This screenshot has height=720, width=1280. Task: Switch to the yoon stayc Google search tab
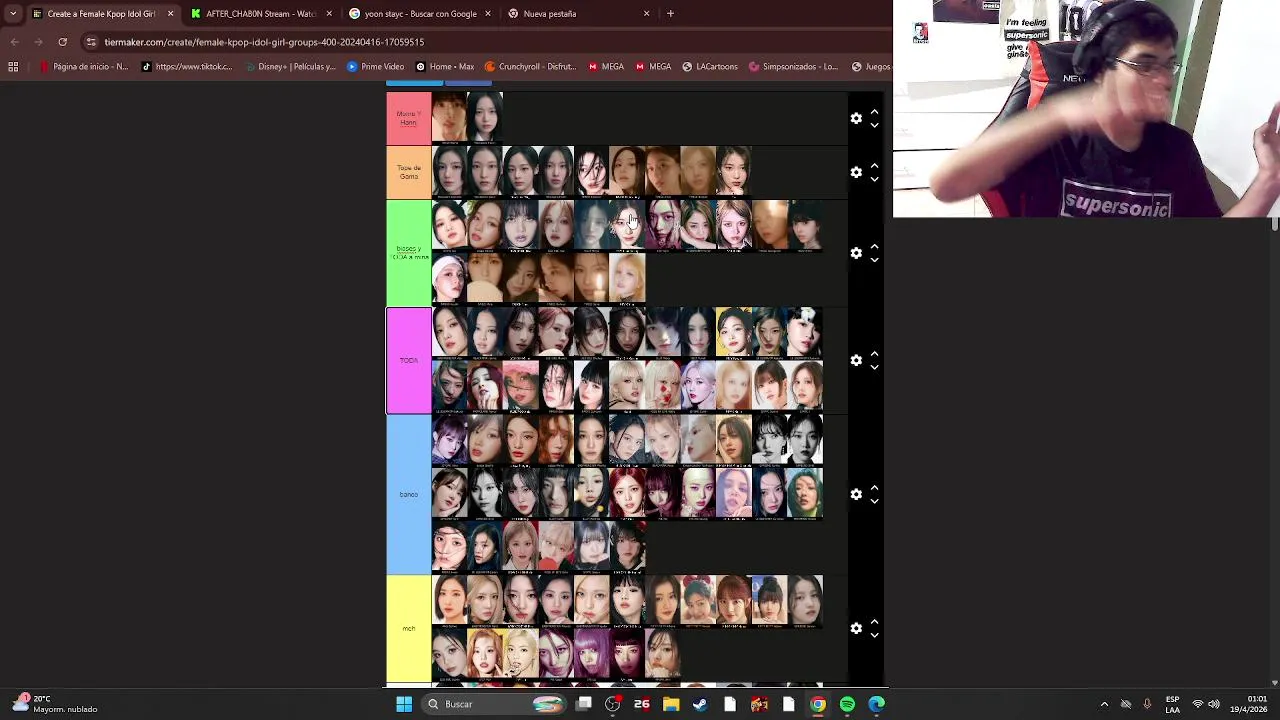pos(420,14)
